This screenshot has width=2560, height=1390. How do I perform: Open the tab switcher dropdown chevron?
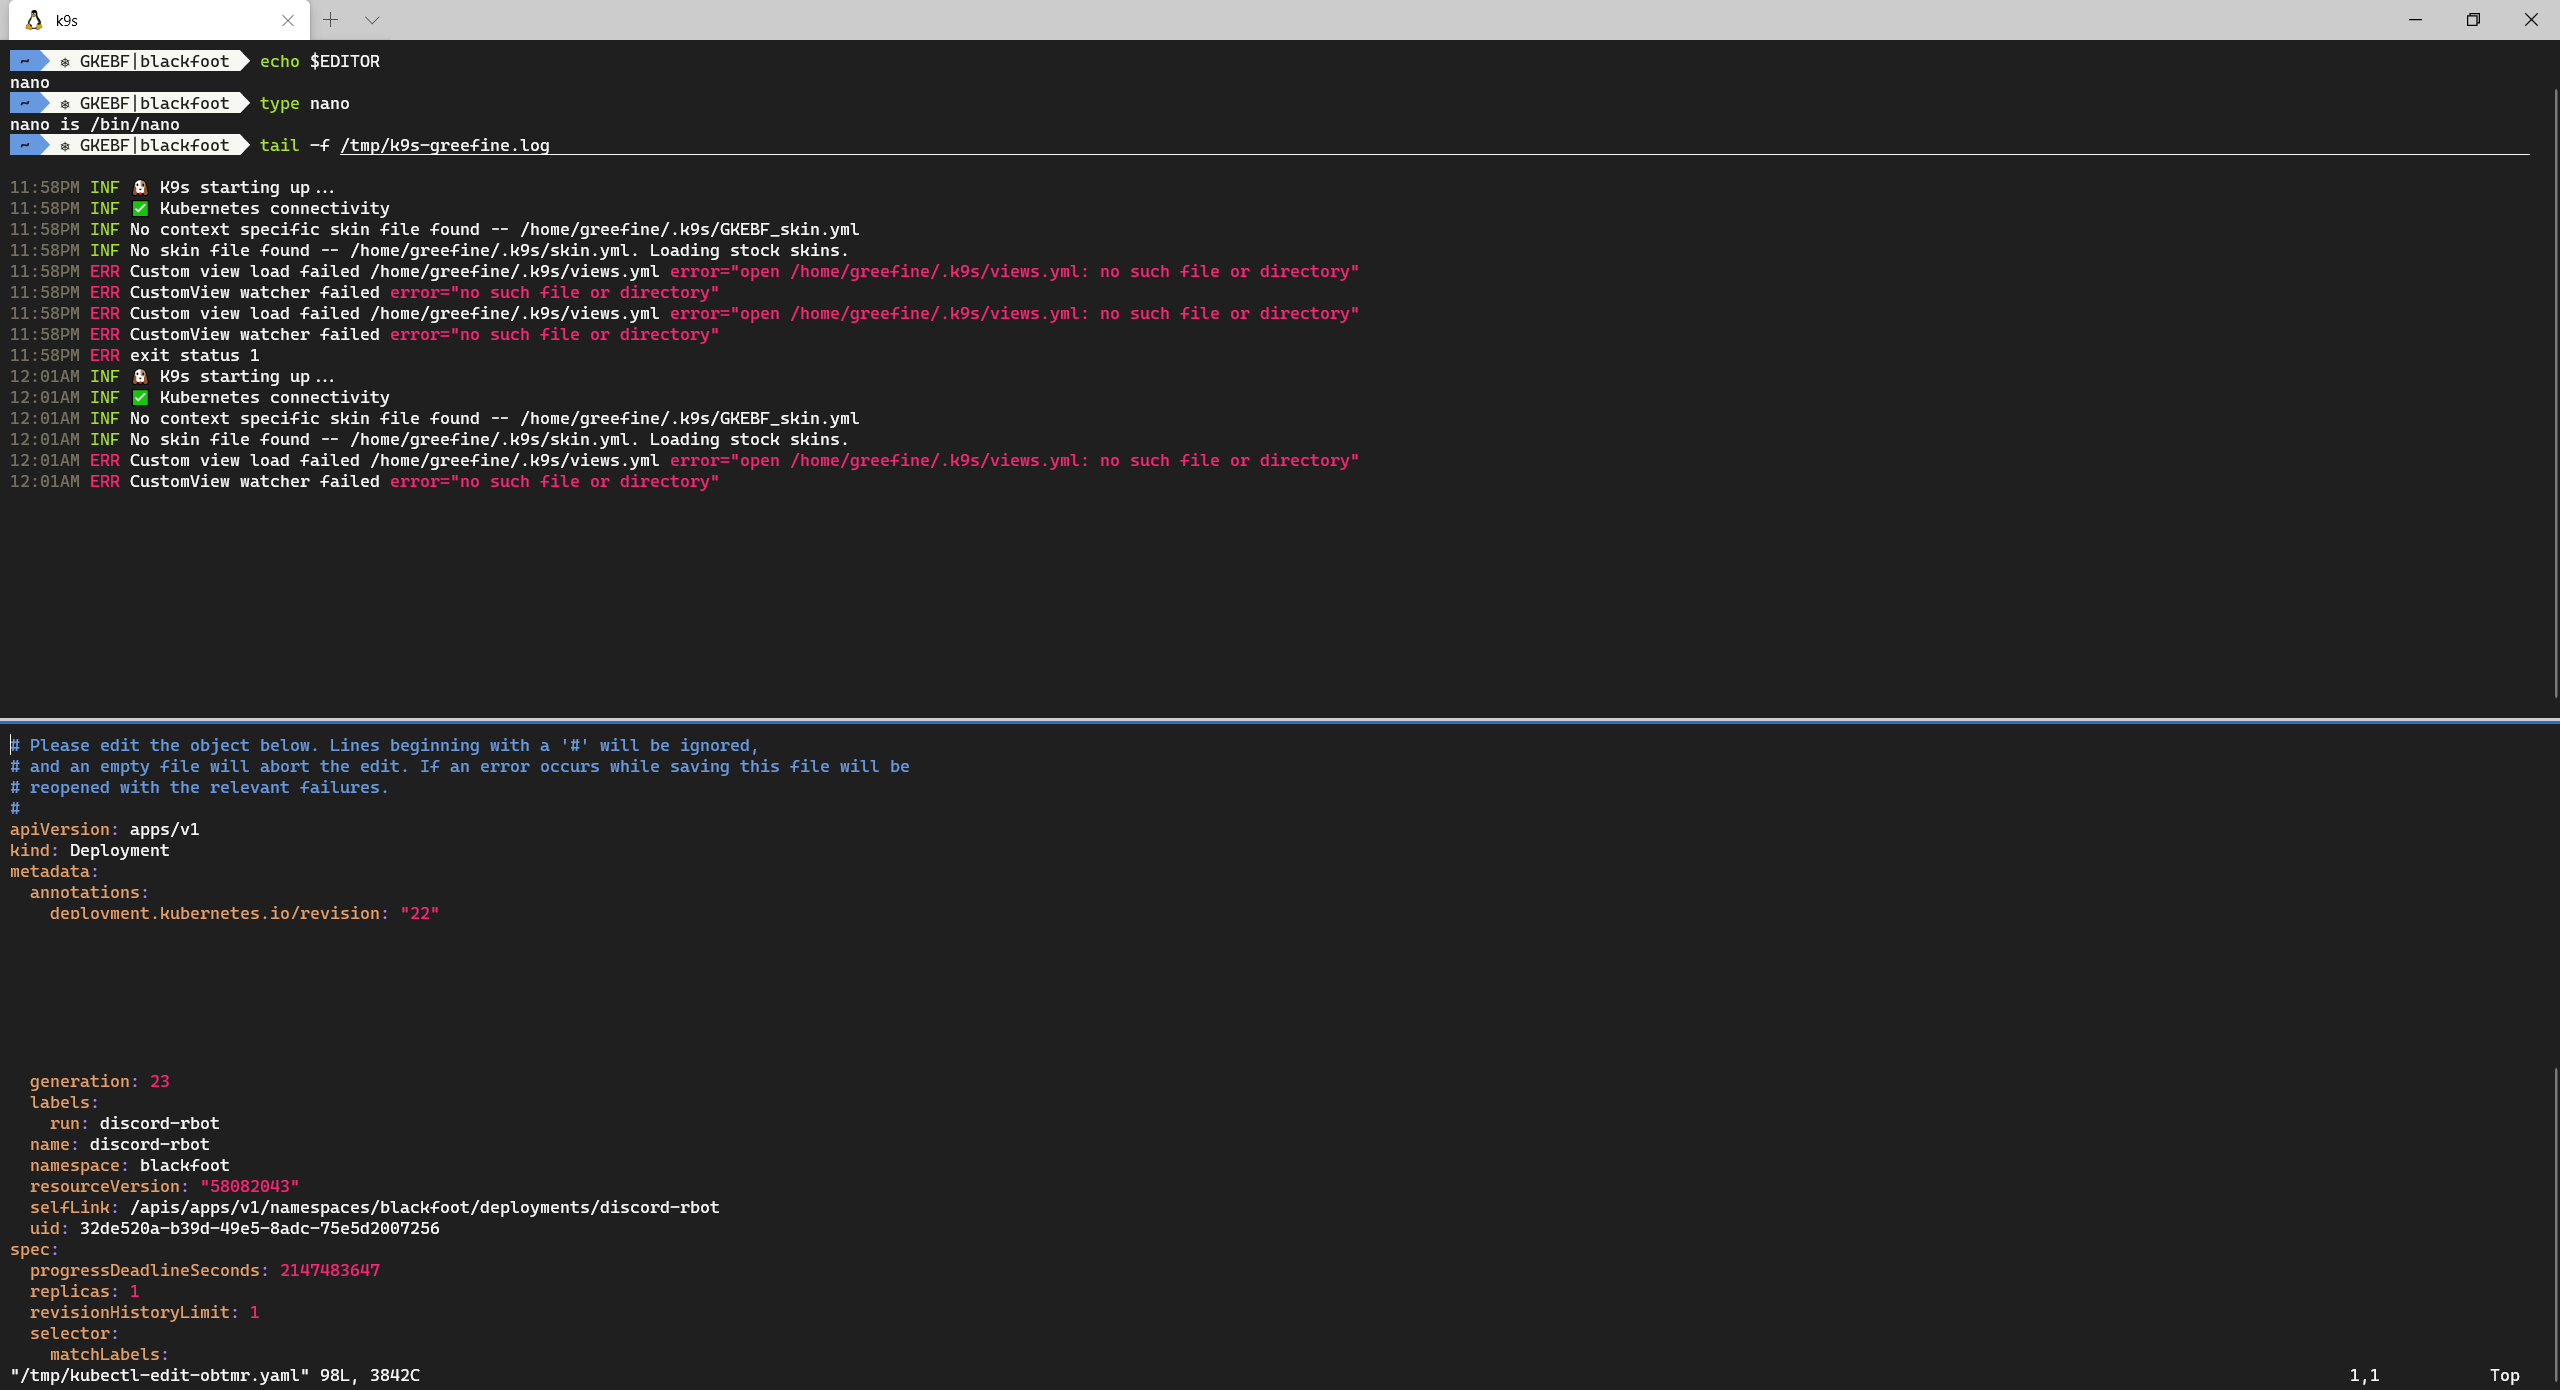click(372, 19)
